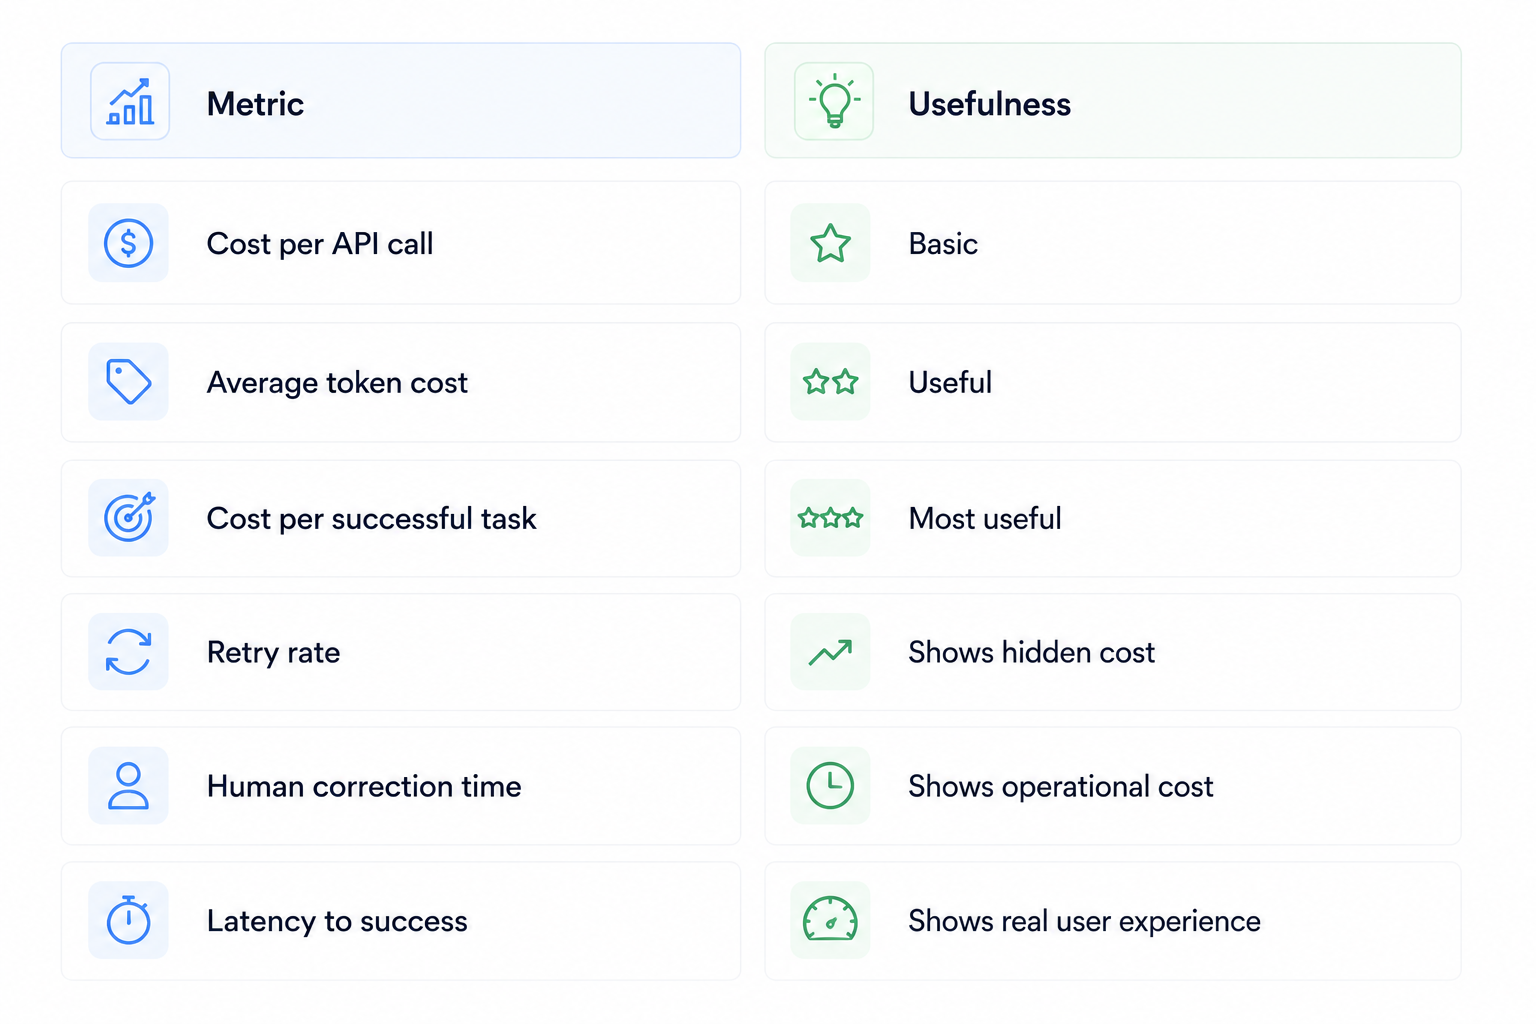Screen dimensions: 1536x1024
Task: Click the Cost per successful task label
Action: pyautogui.click(x=371, y=519)
